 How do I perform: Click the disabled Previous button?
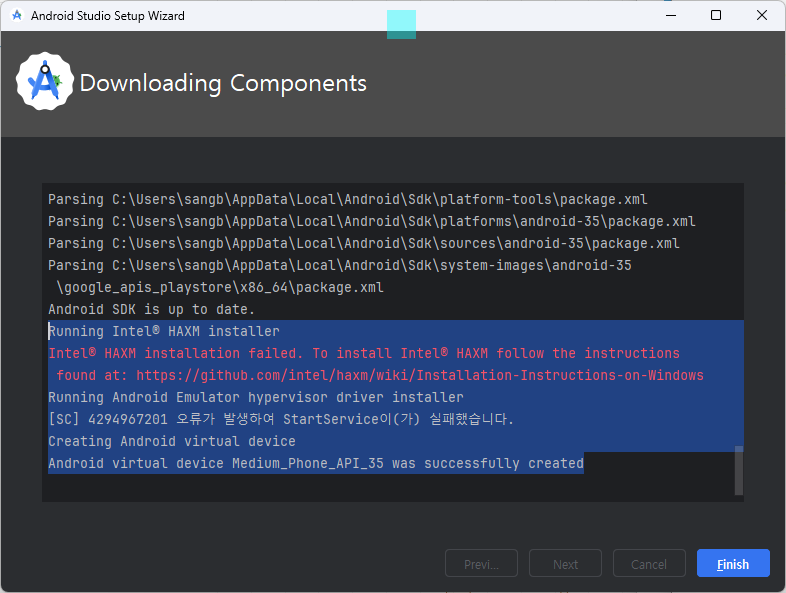click(x=481, y=563)
